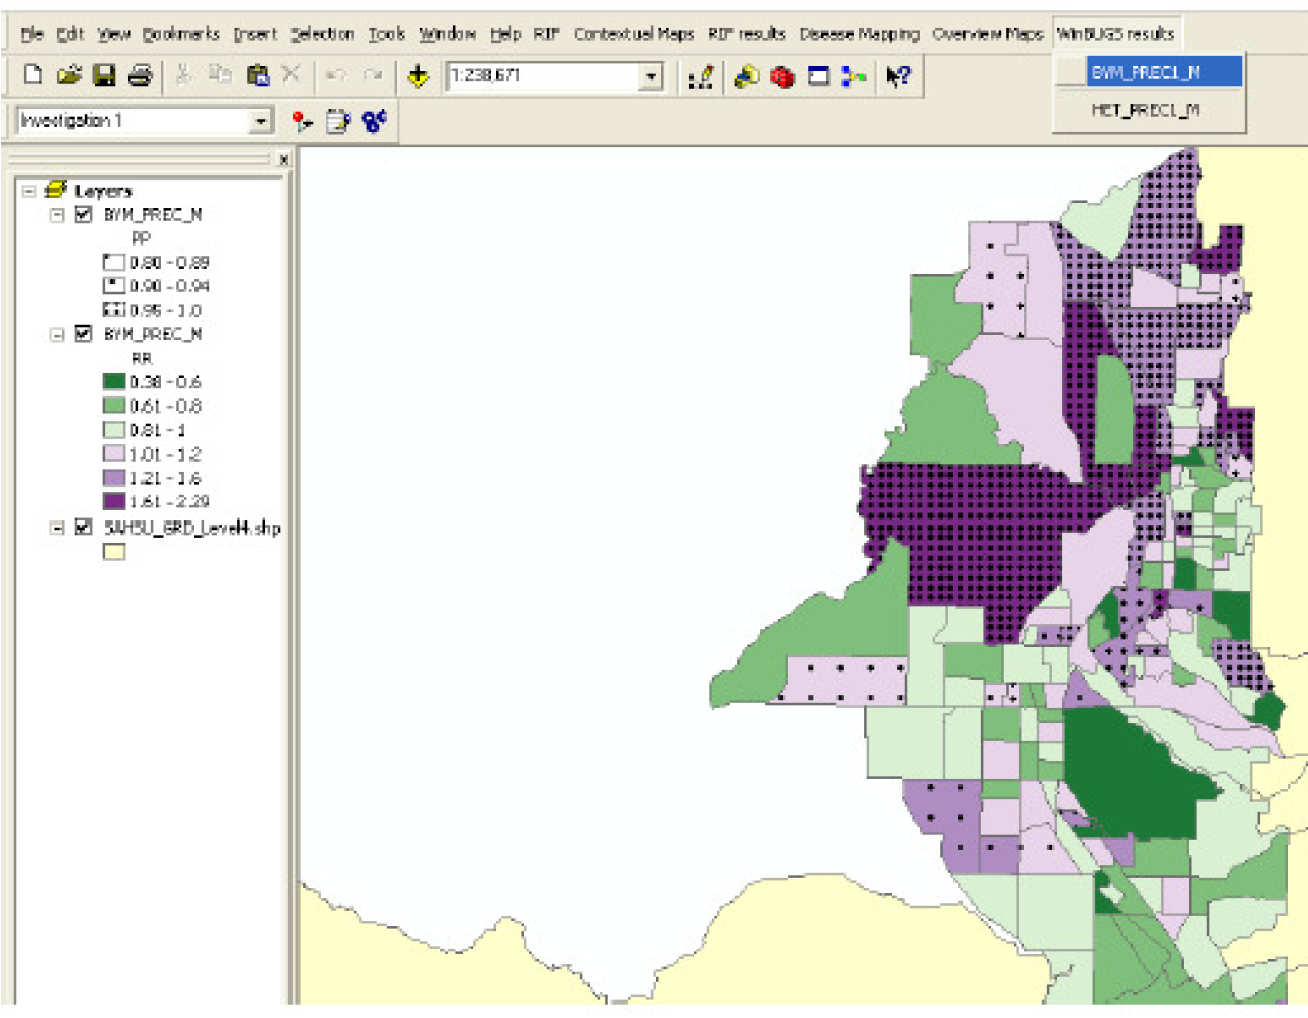Click the yellow Add Data icon
The width and height of the screenshot is (1308, 1018).
tap(418, 76)
